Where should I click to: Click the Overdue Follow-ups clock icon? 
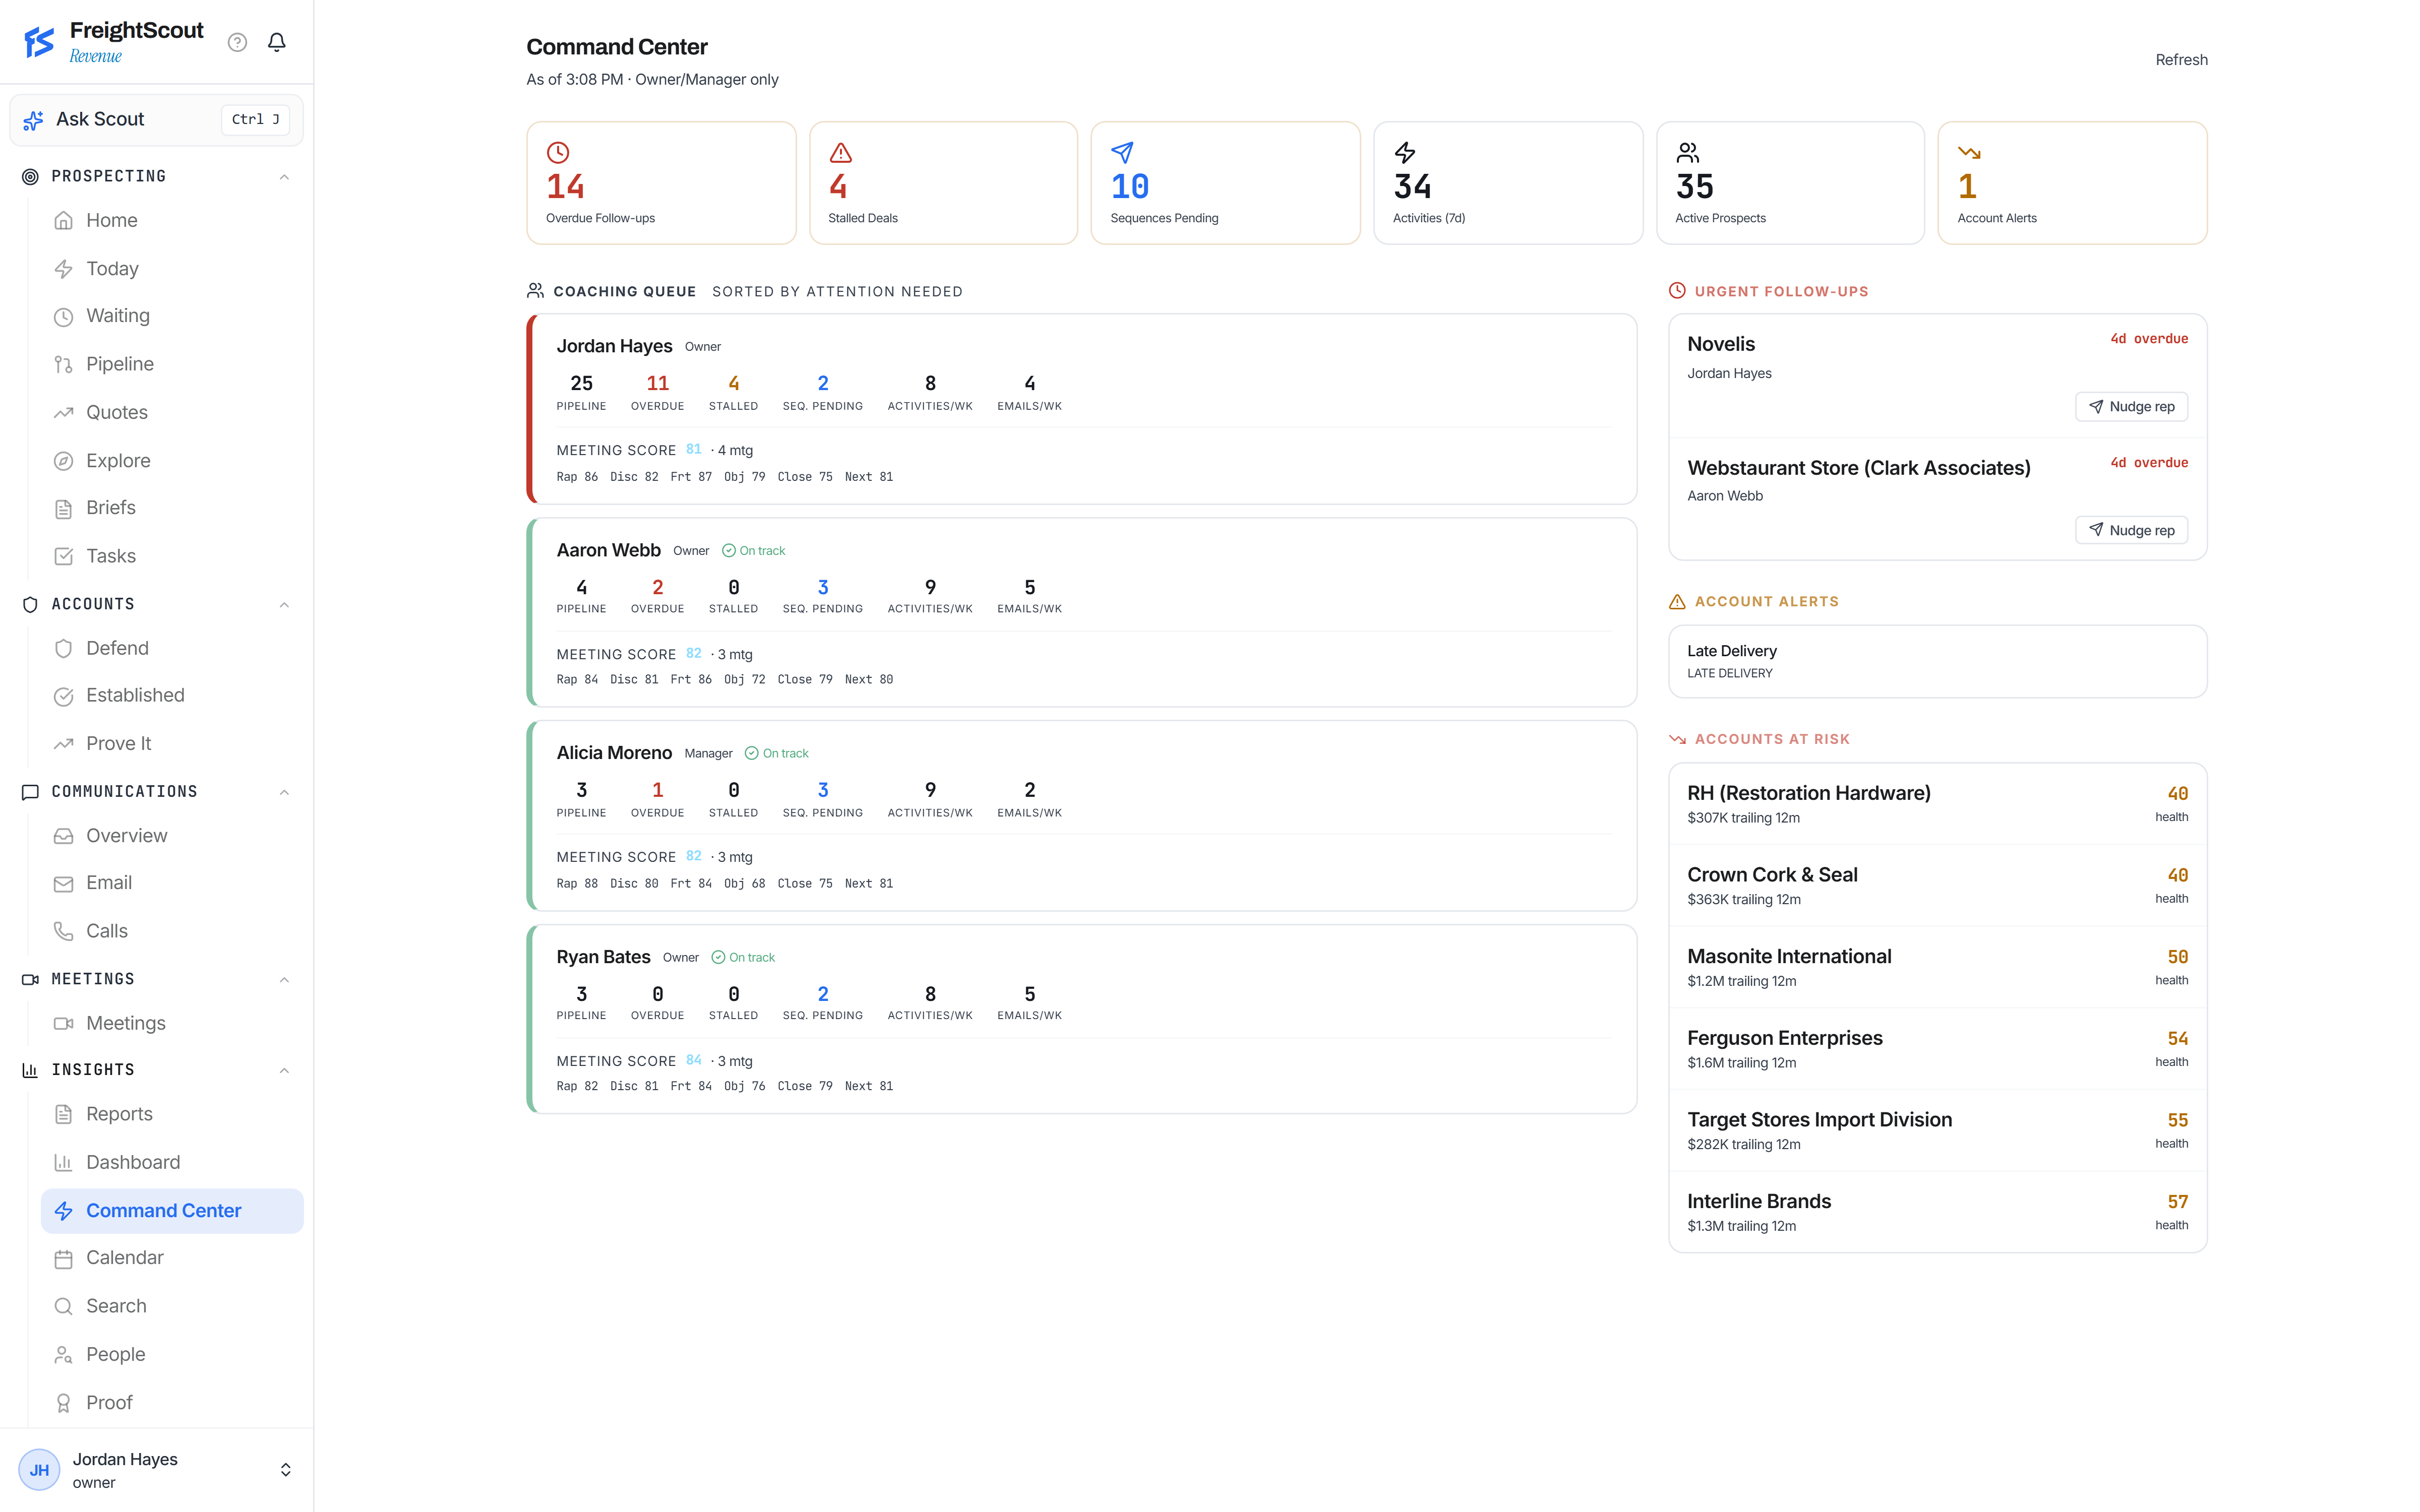coord(558,153)
